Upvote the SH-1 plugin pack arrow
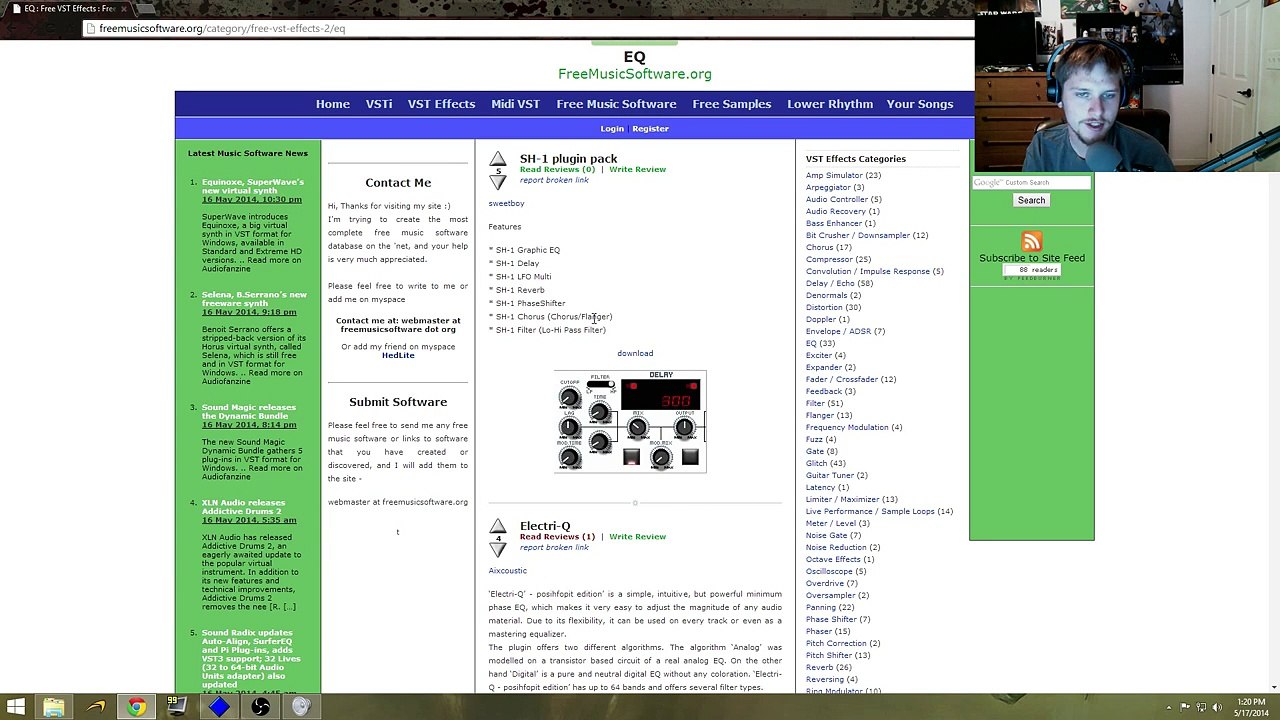 pos(497,159)
